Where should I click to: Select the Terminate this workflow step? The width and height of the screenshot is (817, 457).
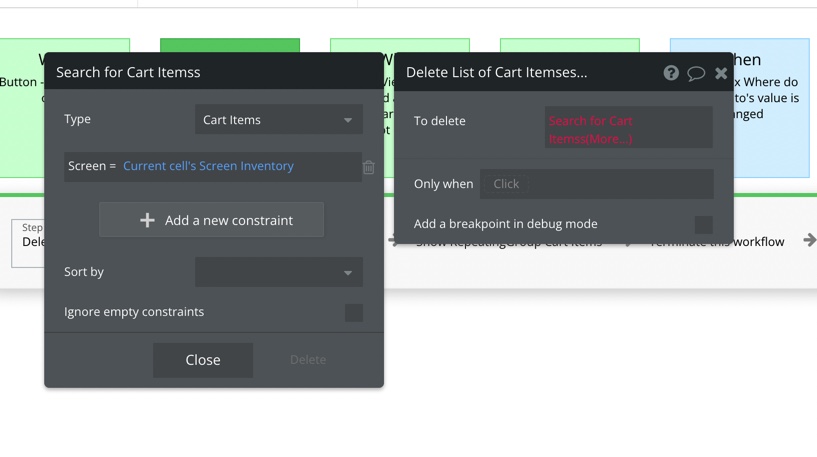click(x=759, y=242)
